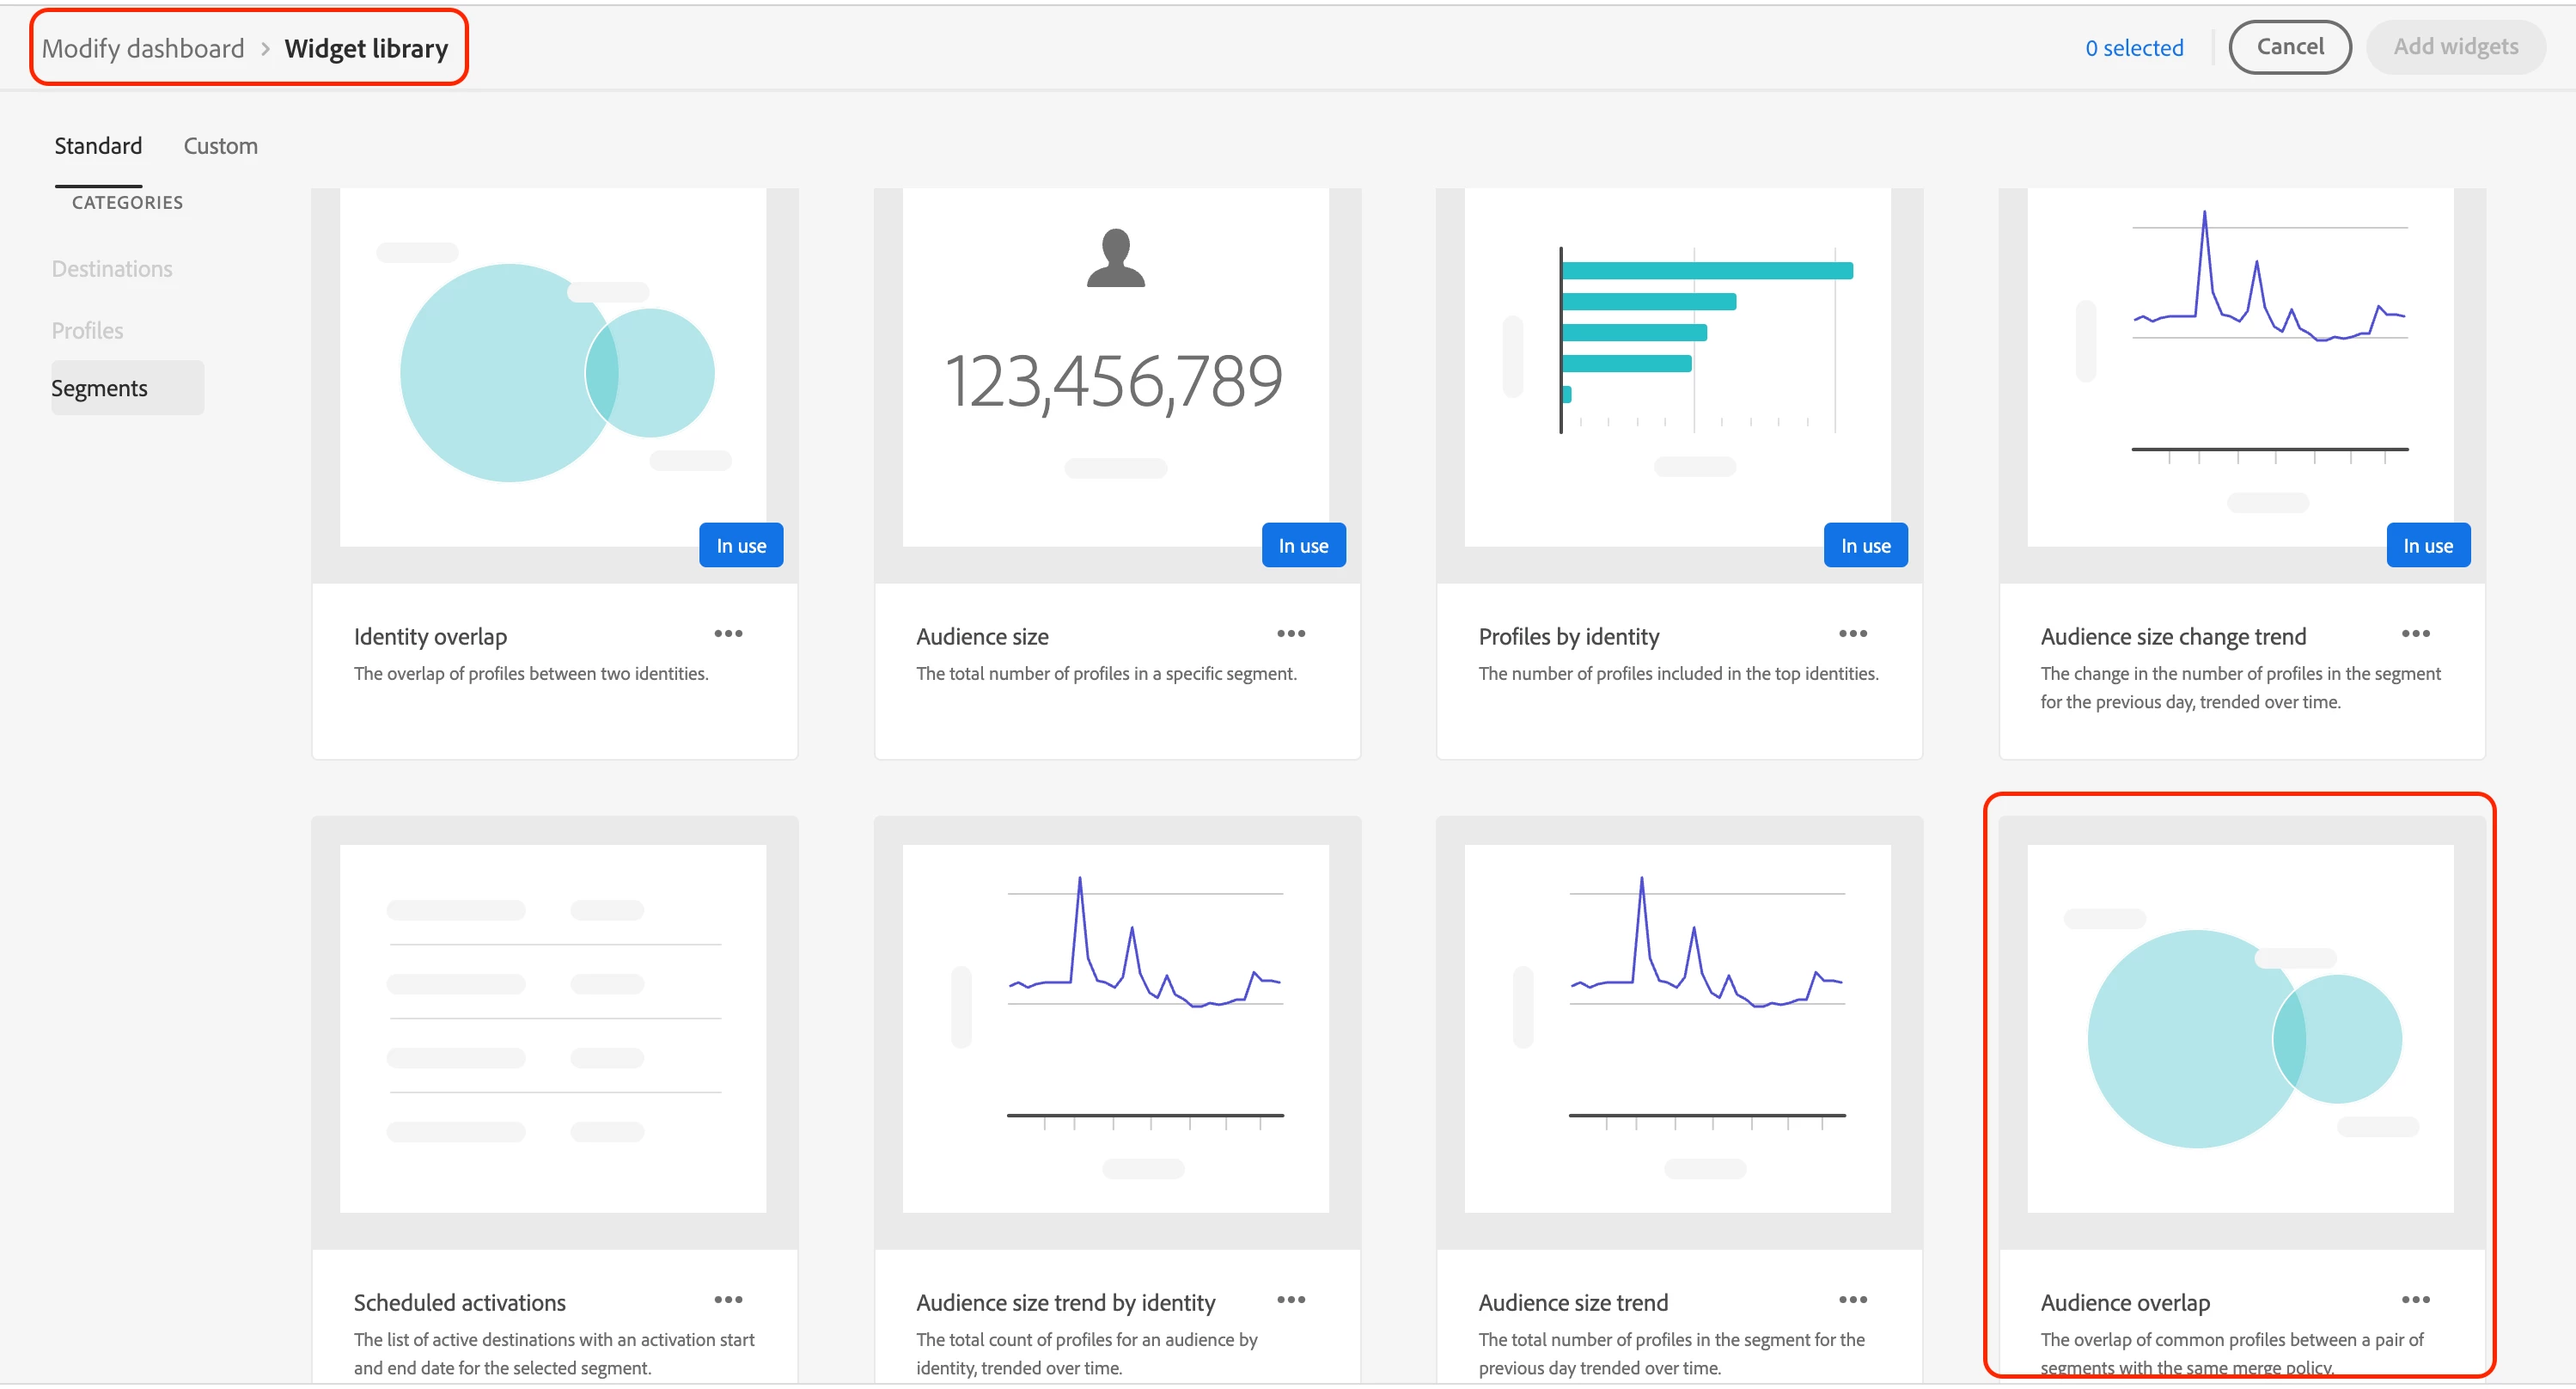2576x1389 pixels.
Task: Select the Segments category
Action: [100, 388]
